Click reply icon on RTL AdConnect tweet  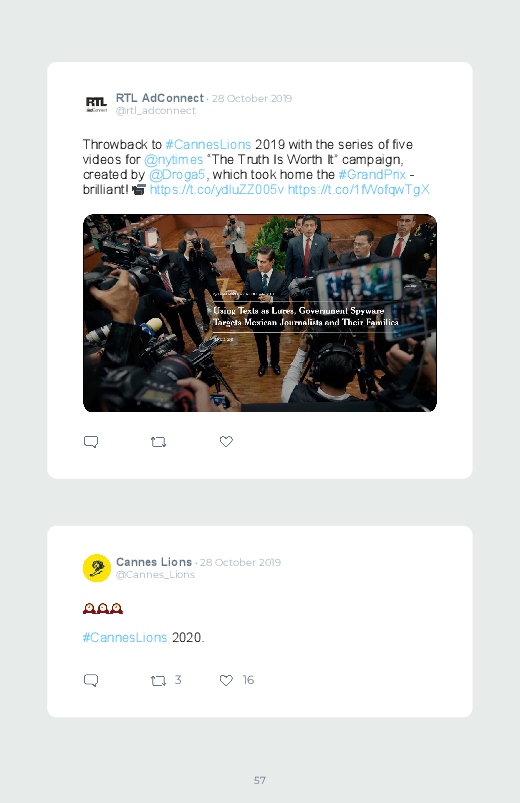(x=91, y=441)
